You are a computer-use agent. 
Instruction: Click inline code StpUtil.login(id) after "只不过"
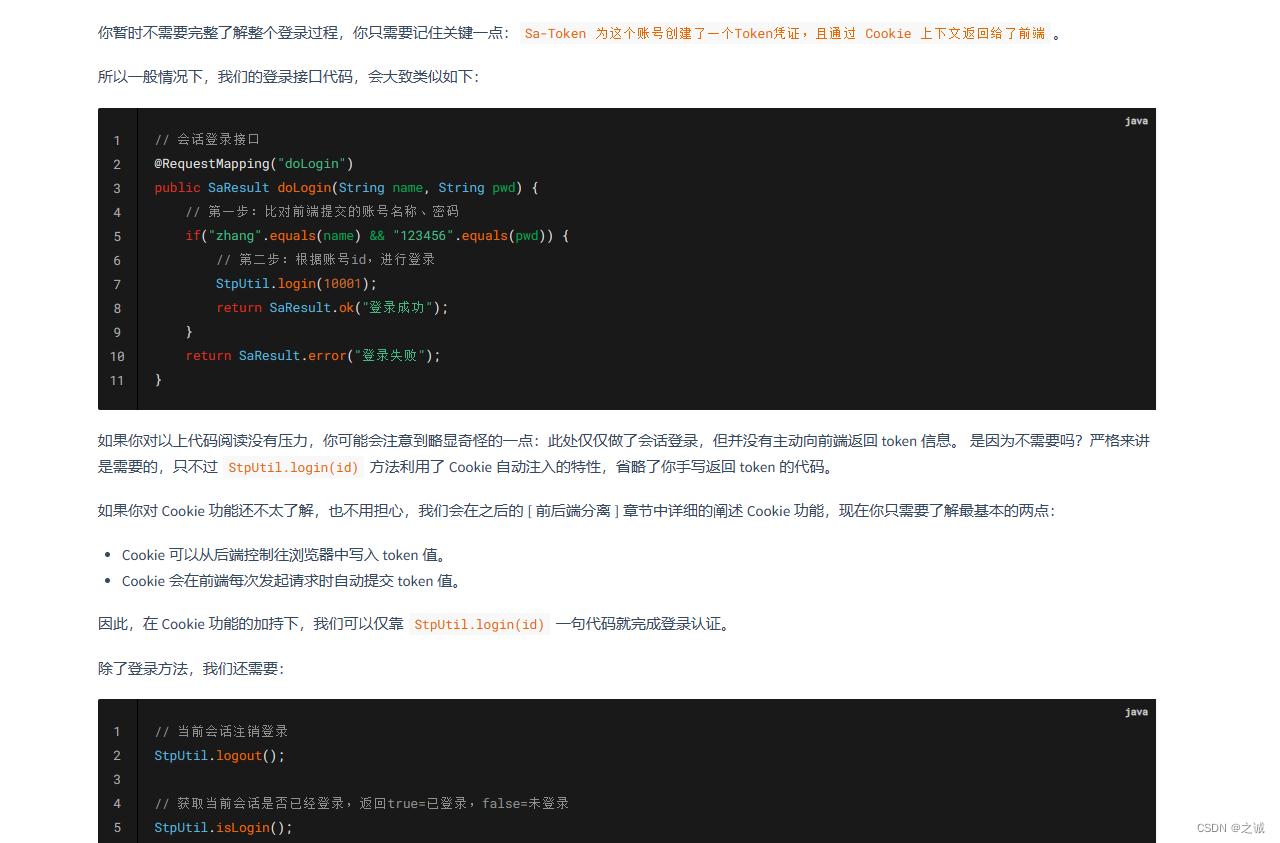pyautogui.click(x=294, y=467)
